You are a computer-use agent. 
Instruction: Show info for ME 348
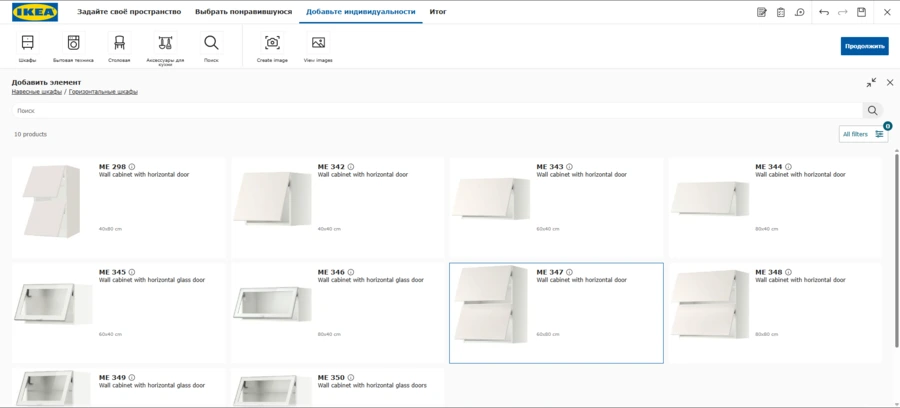[788, 272]
